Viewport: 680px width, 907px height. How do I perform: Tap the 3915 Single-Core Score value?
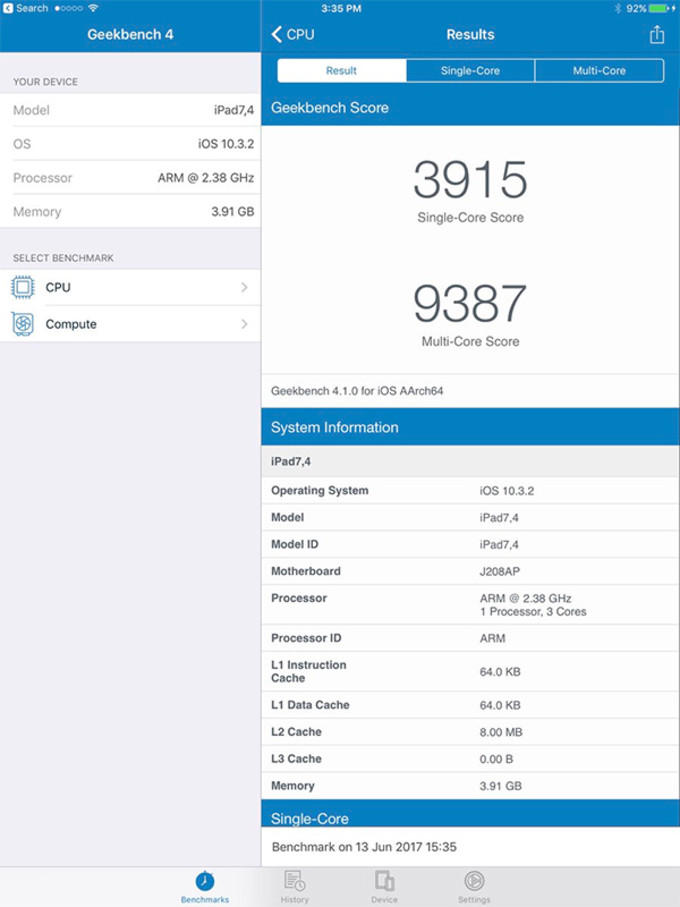[470, 180]
